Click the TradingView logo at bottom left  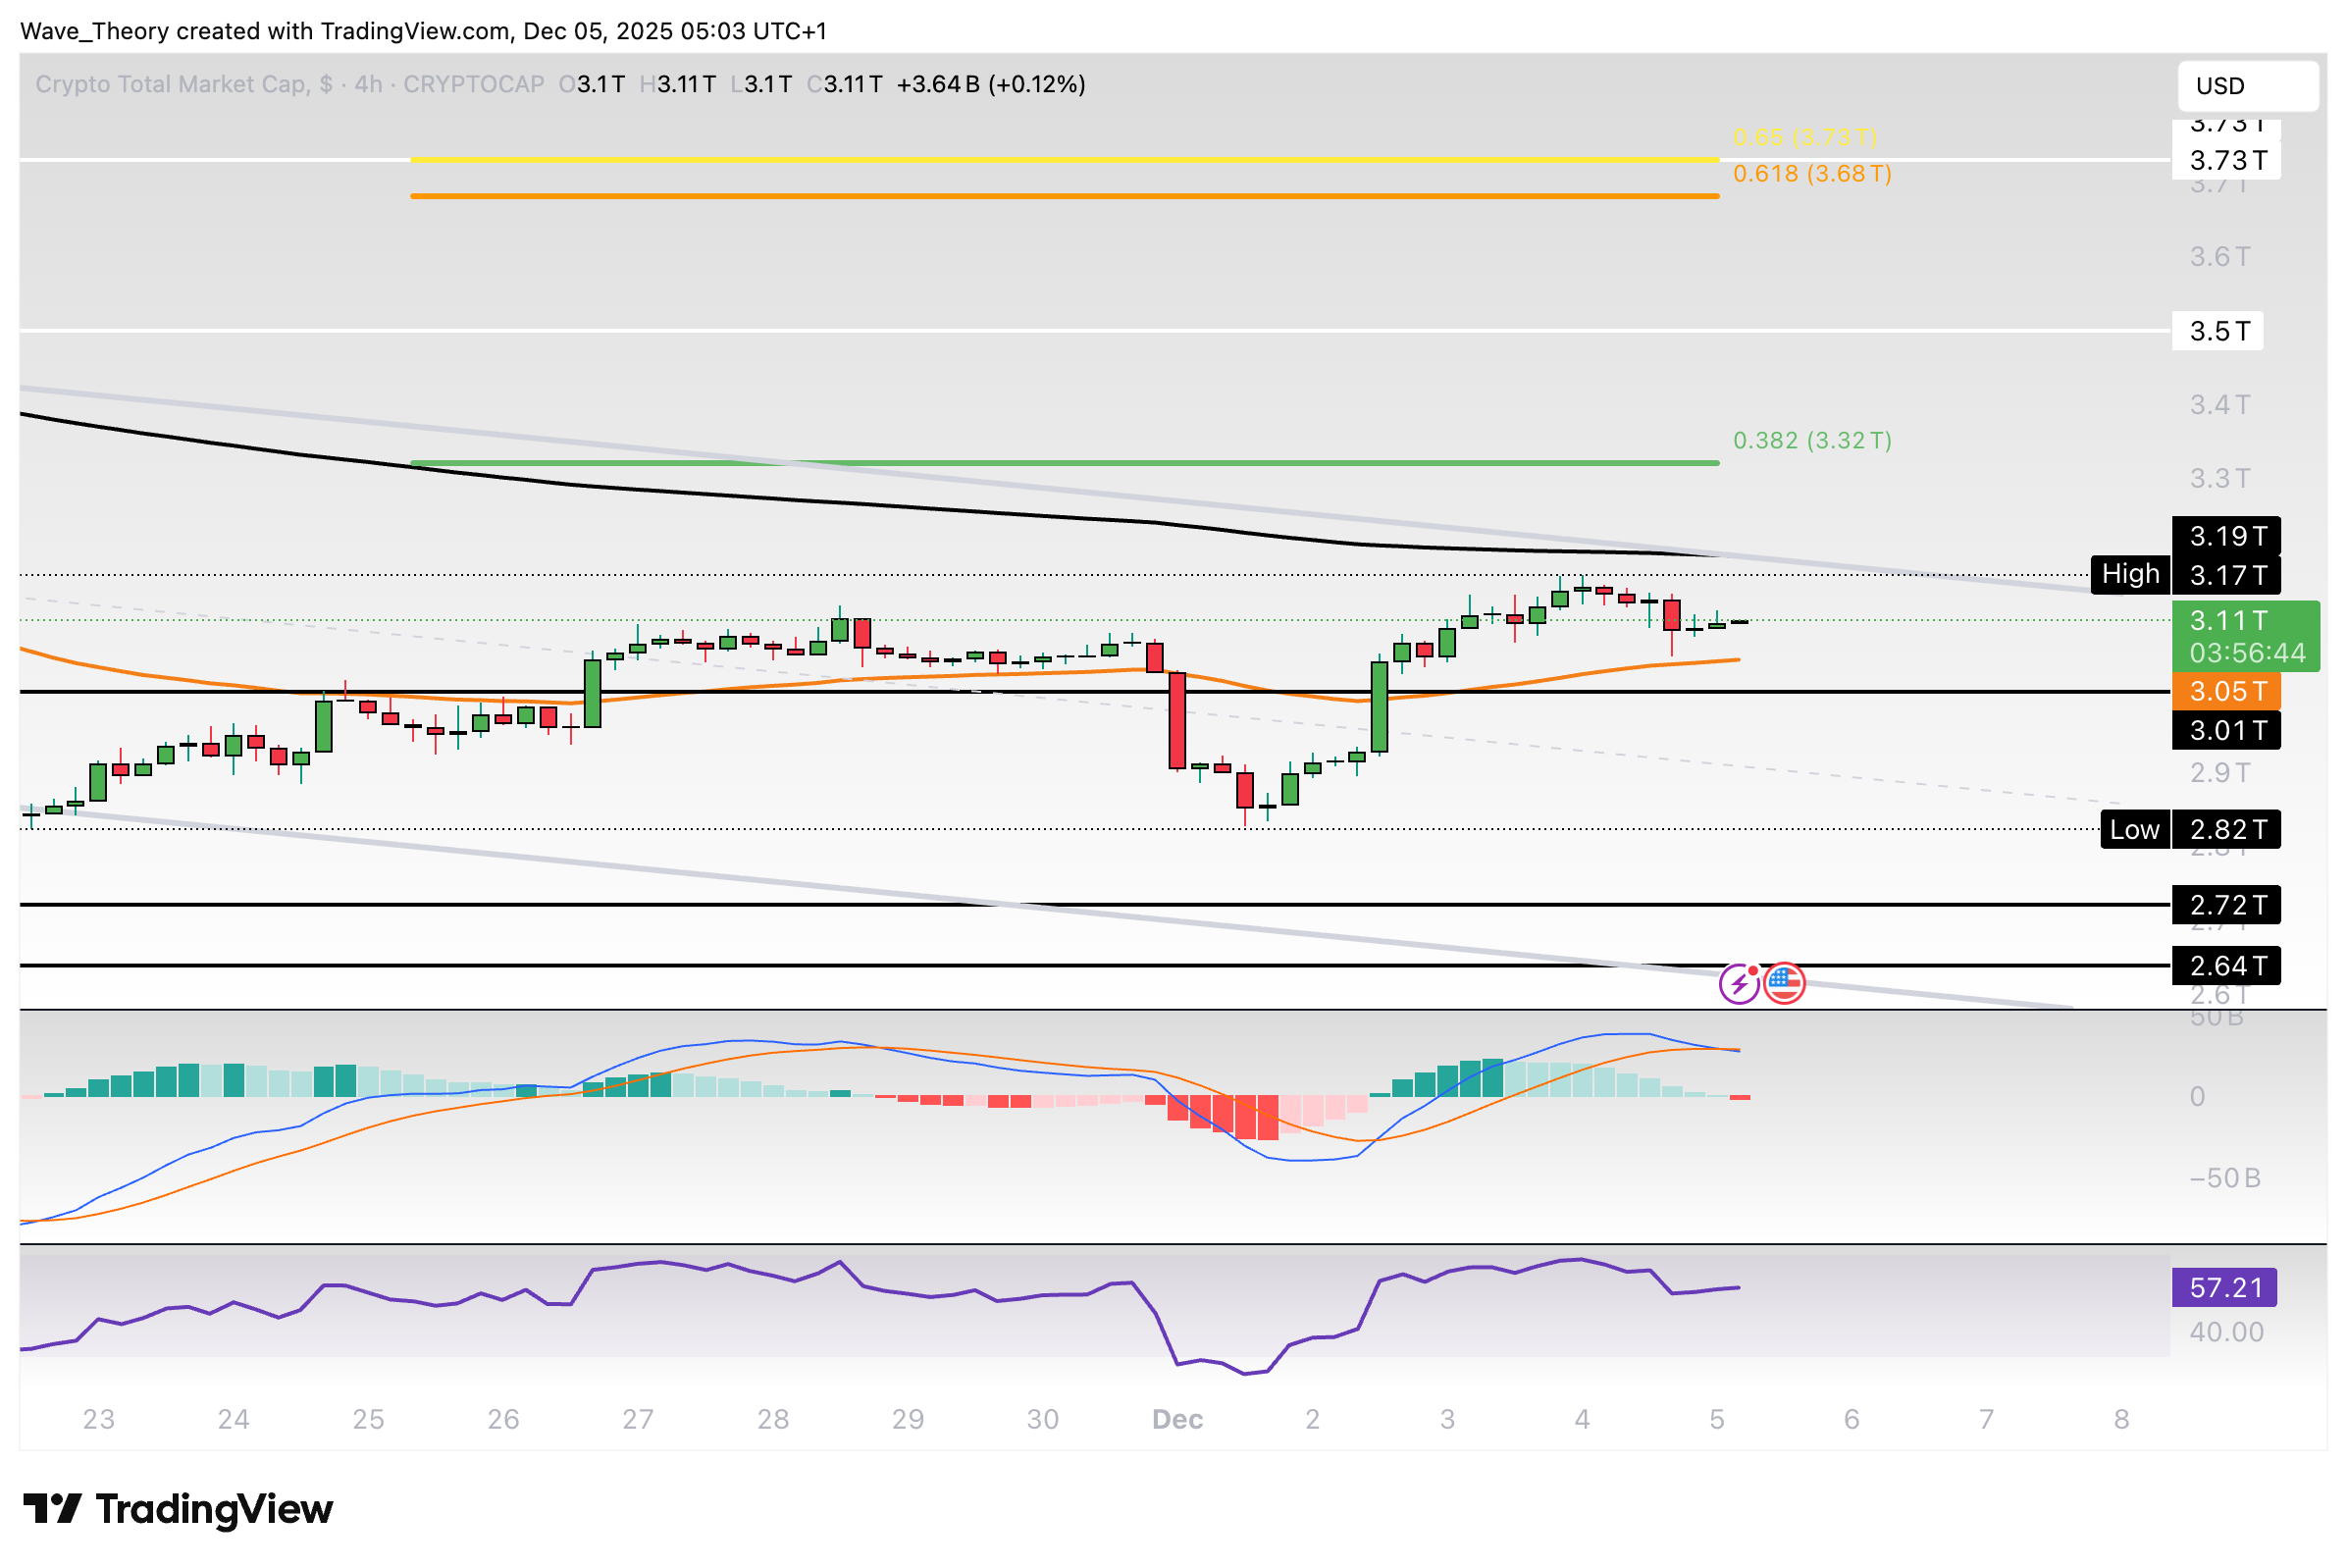point(176,1511)
